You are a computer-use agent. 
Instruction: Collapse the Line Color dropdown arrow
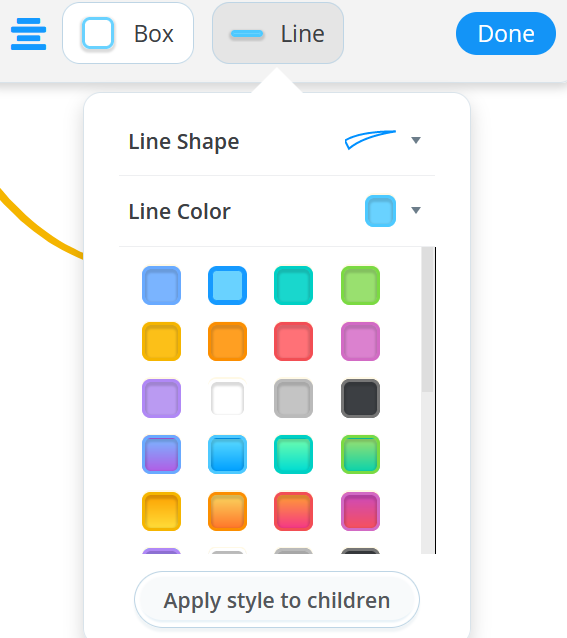[x=416, y=210]
